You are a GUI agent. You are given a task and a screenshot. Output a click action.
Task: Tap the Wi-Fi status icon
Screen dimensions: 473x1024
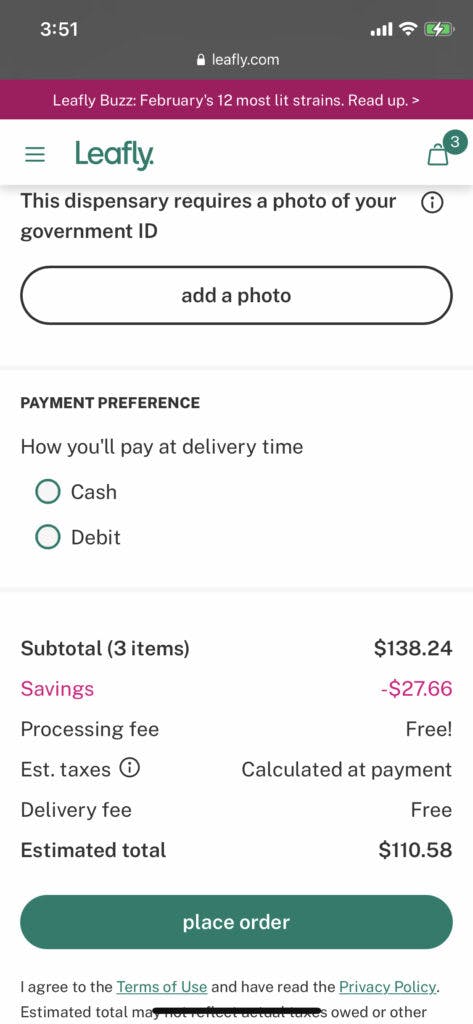coord(408,29)
